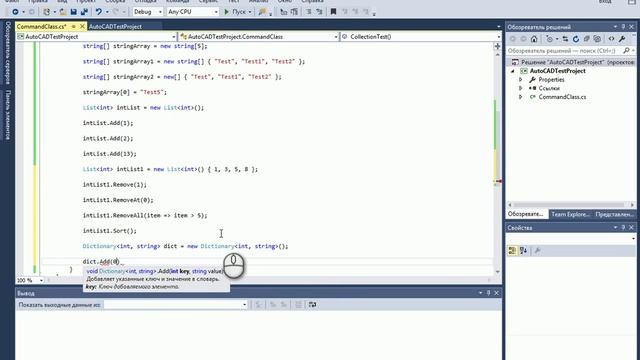Viewport: 640px width, 360px height.
Task: Toggle word wrap icon in Вывод panel
Action: pyautogui.click(x=312, y=305)
